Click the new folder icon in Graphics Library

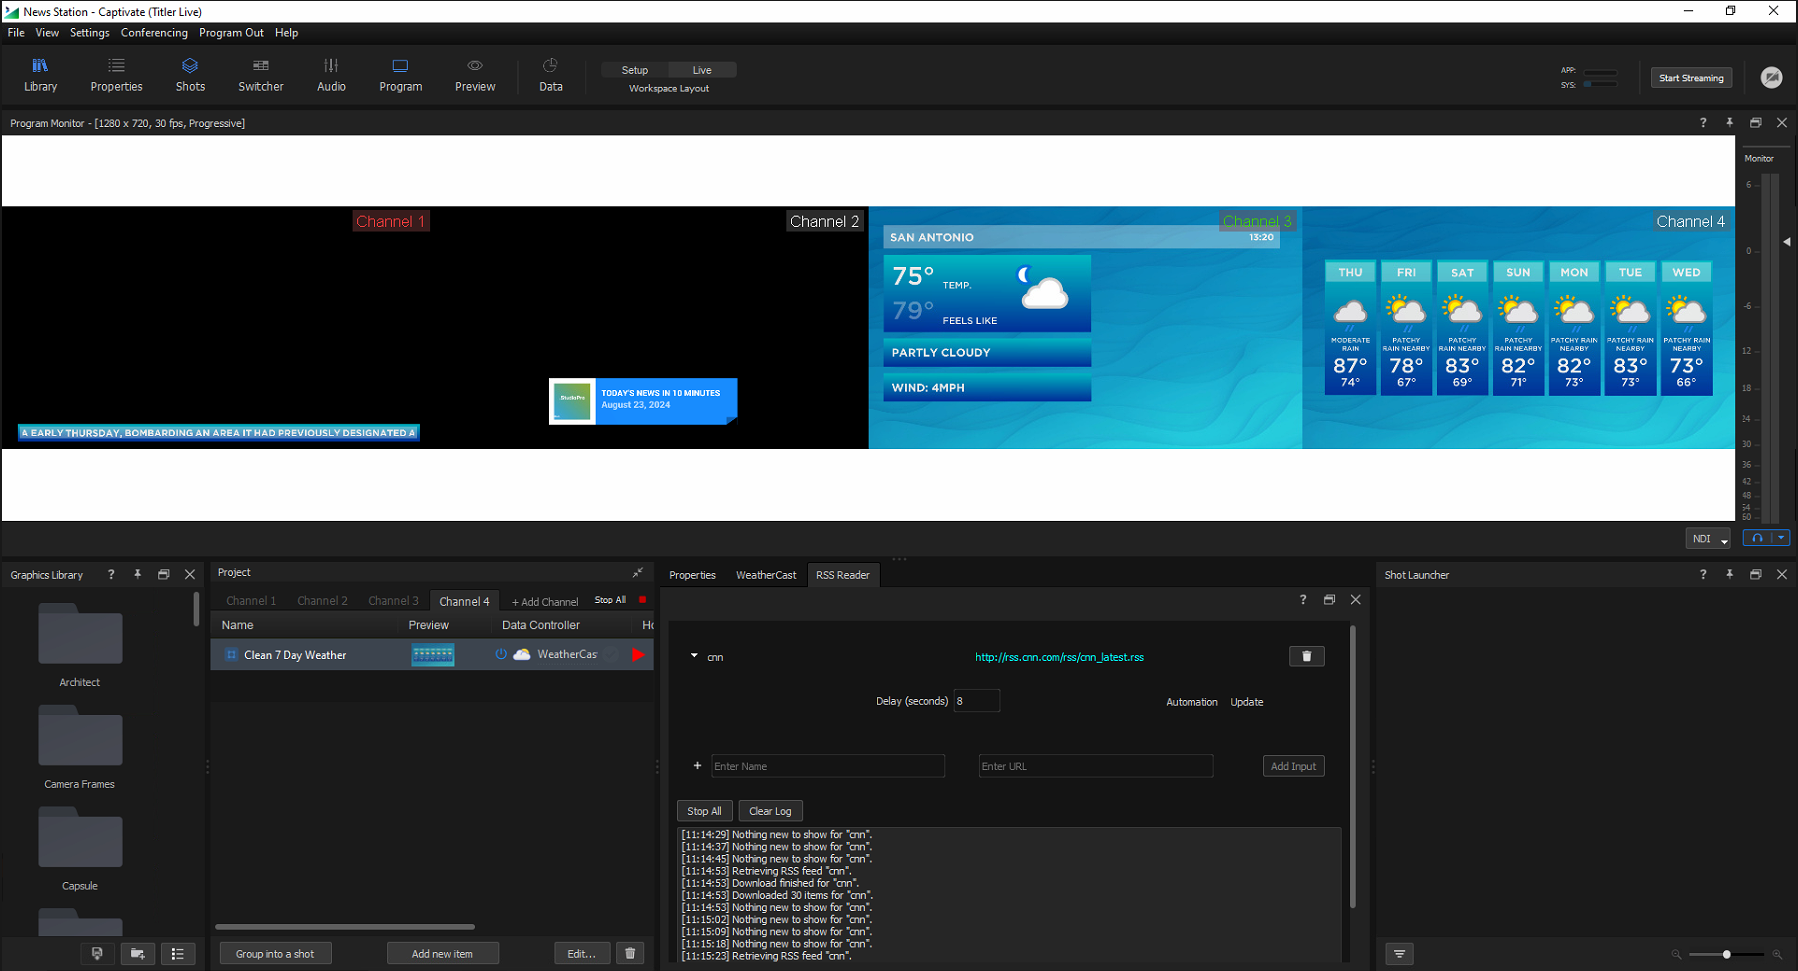[x=138, y=954]
